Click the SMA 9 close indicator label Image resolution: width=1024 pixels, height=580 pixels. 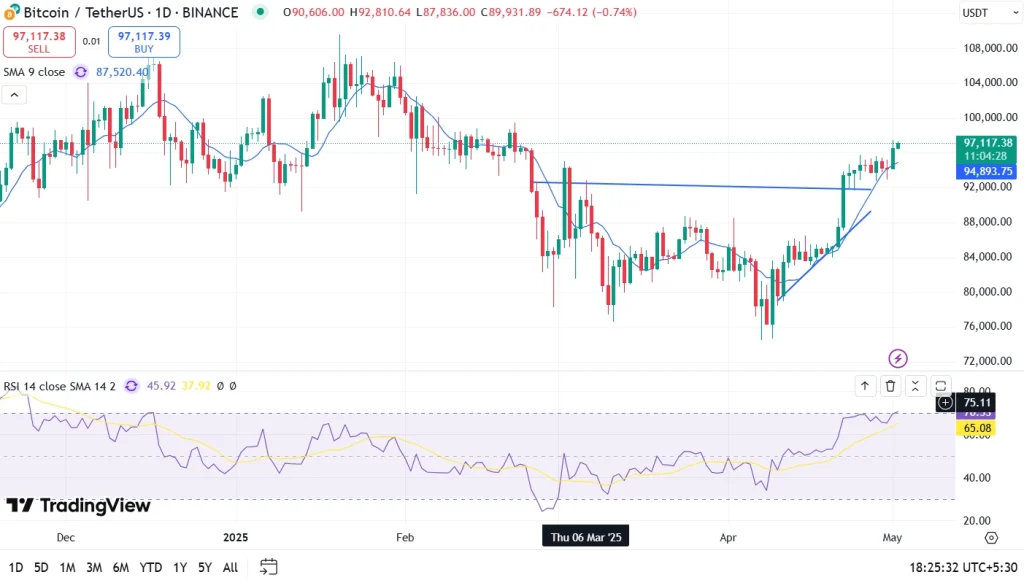click(x=34, y=72)
